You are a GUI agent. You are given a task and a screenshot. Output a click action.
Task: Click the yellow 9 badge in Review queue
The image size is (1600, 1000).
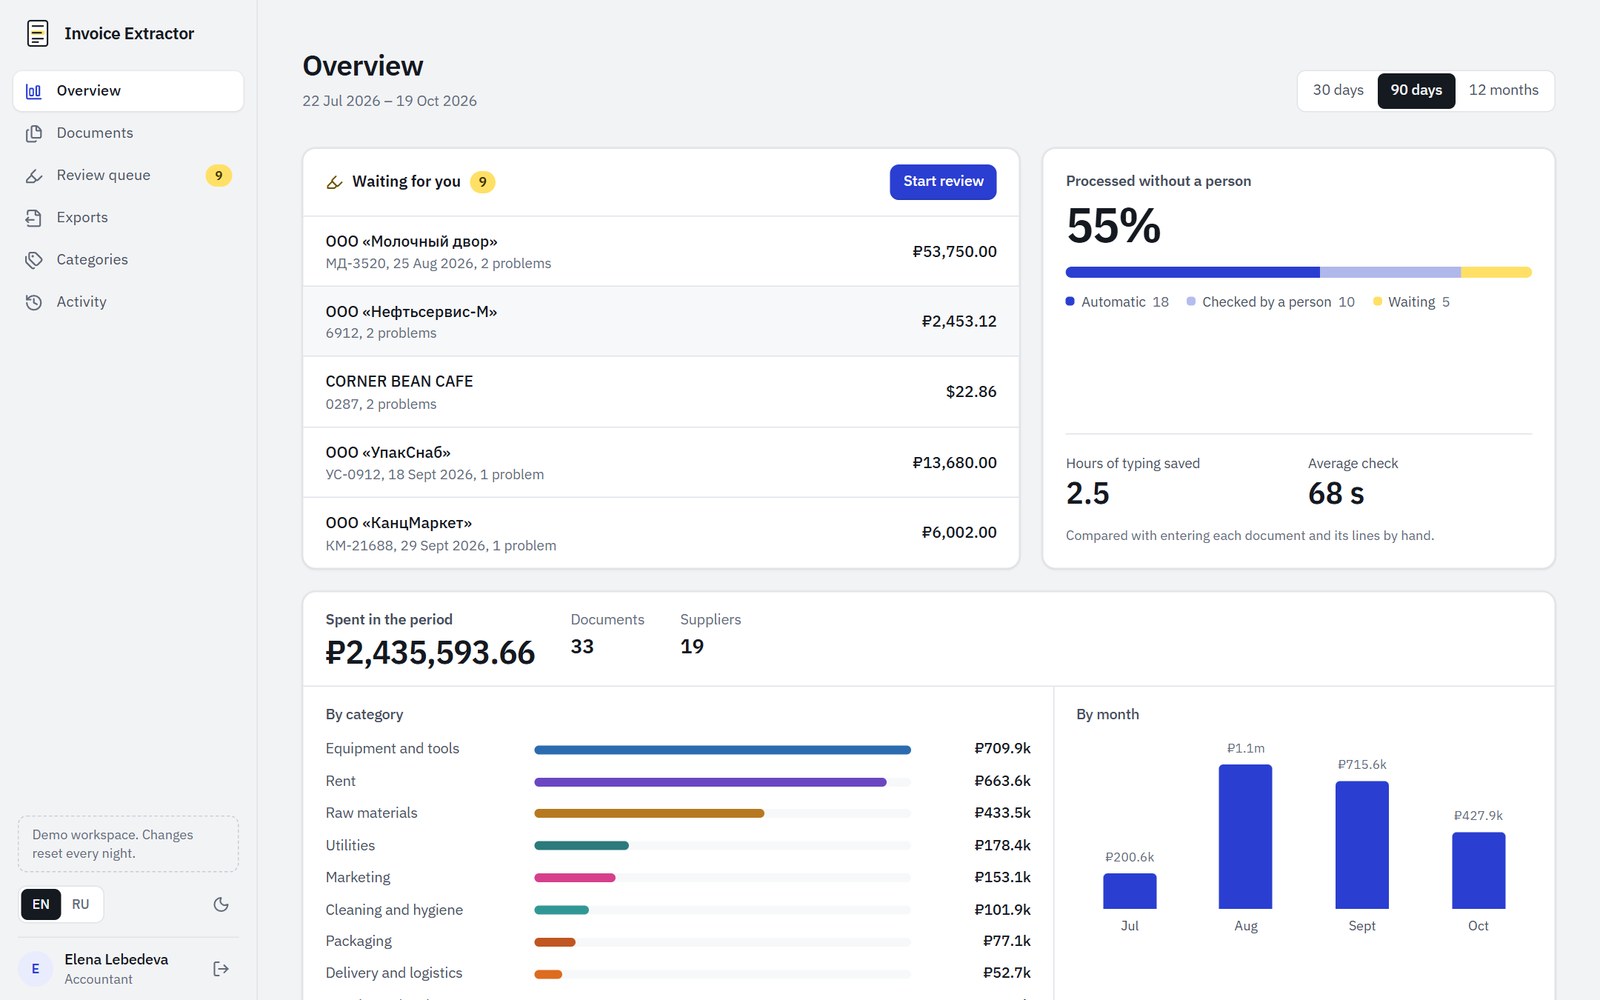coord(218,175)
